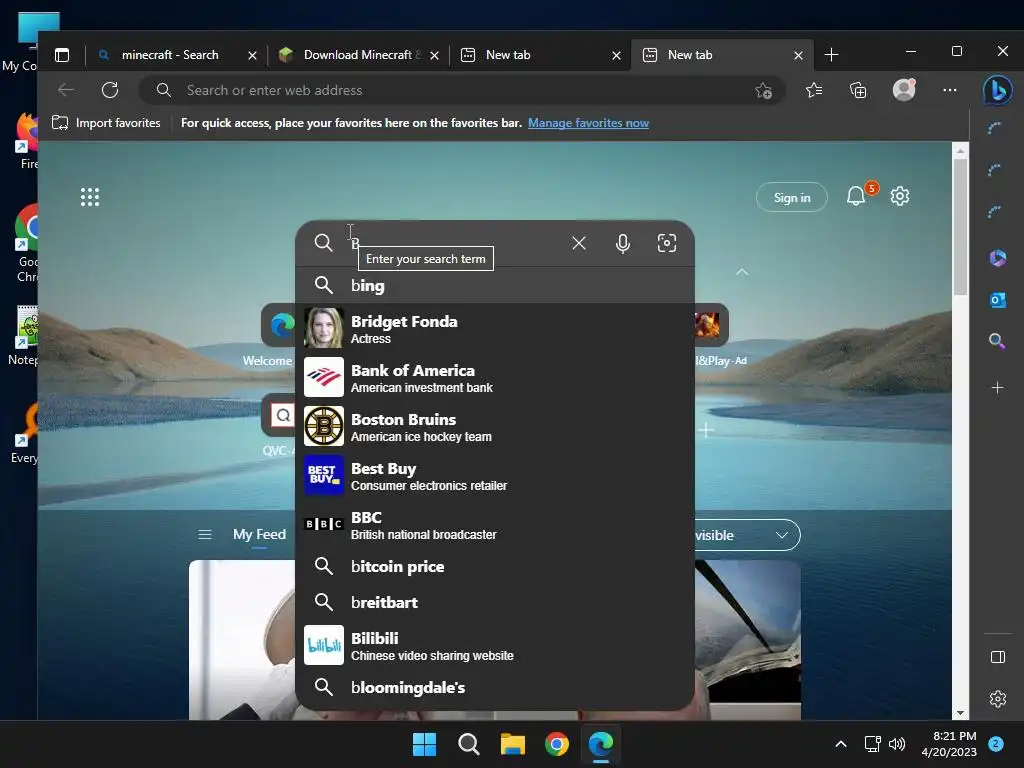Open Microsoft 365 sidebar icon

(x=997, y=258)
